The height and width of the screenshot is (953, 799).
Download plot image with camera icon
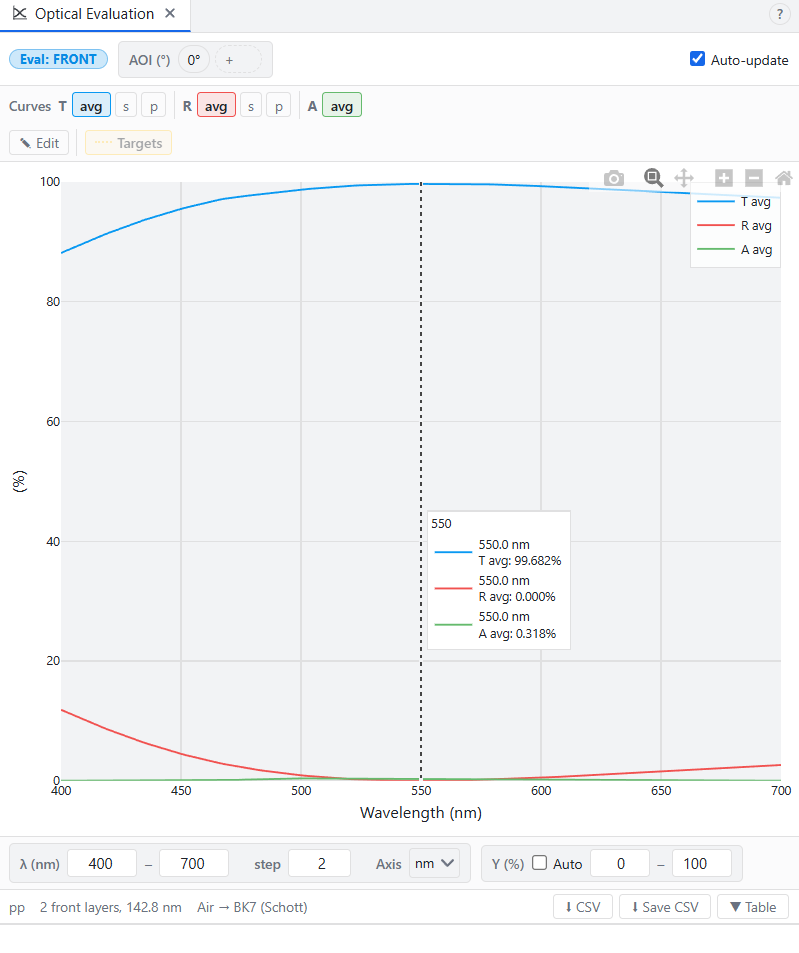(614, 178)
